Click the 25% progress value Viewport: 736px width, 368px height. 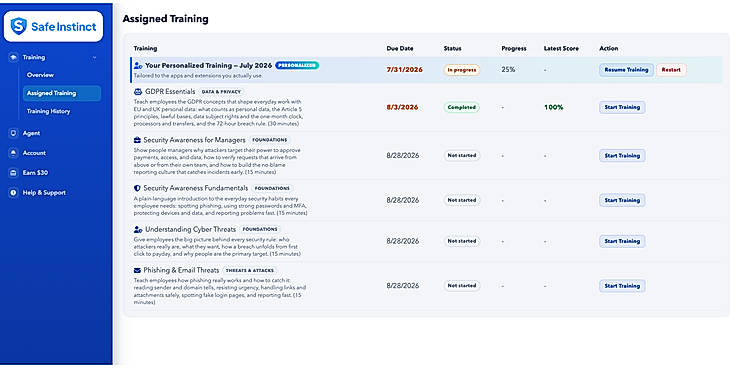[x=508, y=69]
